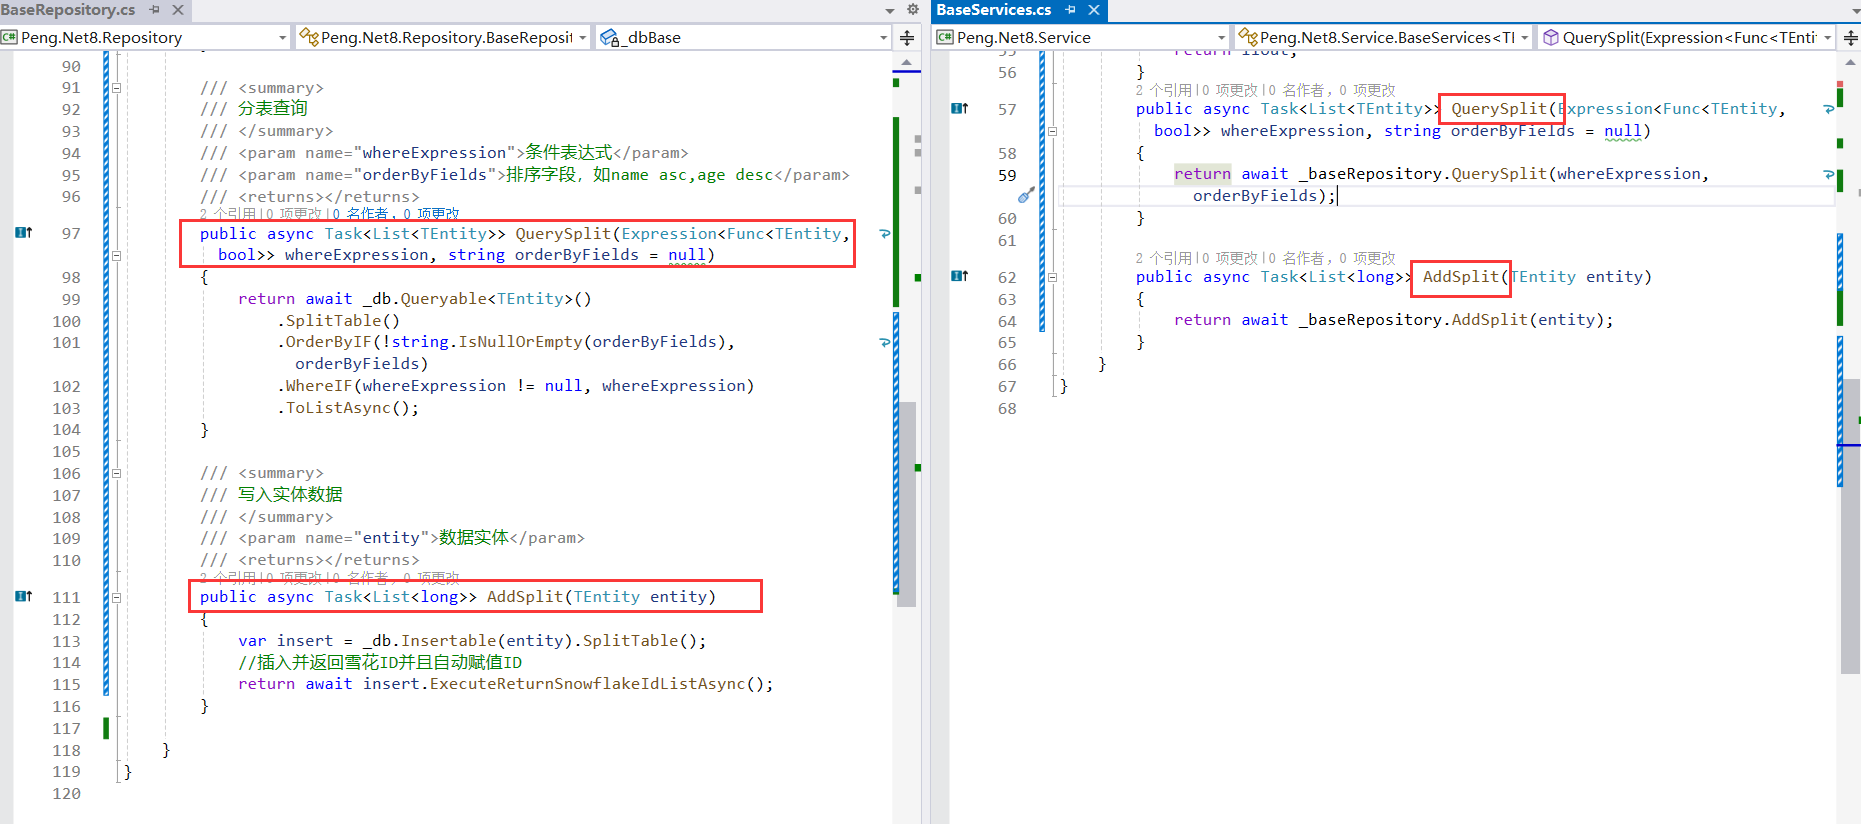The height and width of the screenshot is (824, 1861).
Task: Click line number 61 in right editor
Action: pos(1007,241)
